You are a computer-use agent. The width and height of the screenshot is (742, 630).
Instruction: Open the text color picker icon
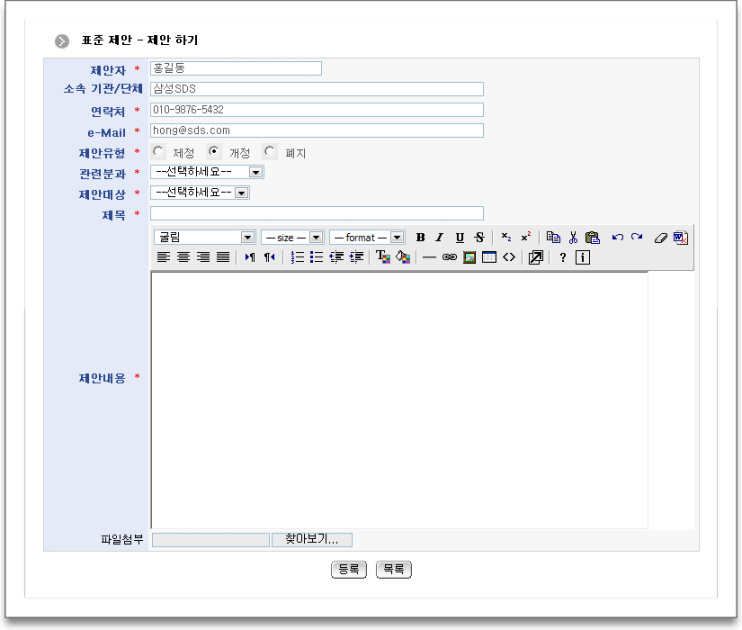pos(383,257)
